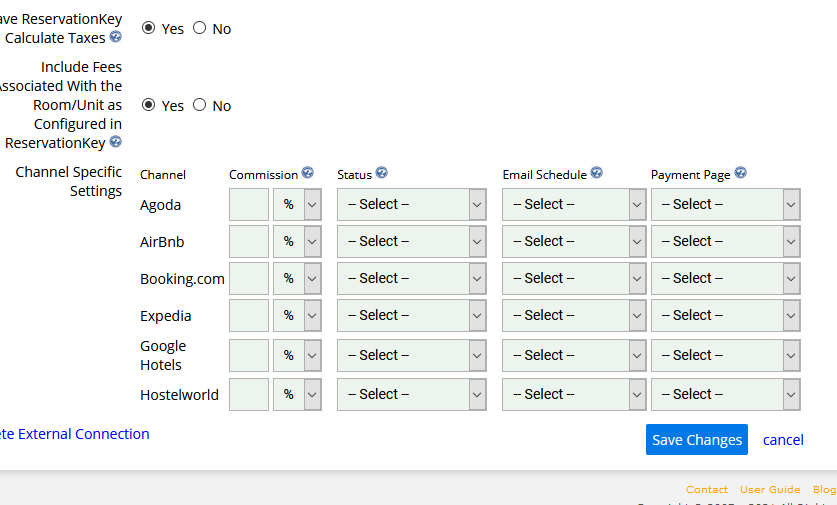The height and width of the screenshot is (505, 837).
Task: Open Booking.com Payment Page dropdown
Action: point(725,278)
